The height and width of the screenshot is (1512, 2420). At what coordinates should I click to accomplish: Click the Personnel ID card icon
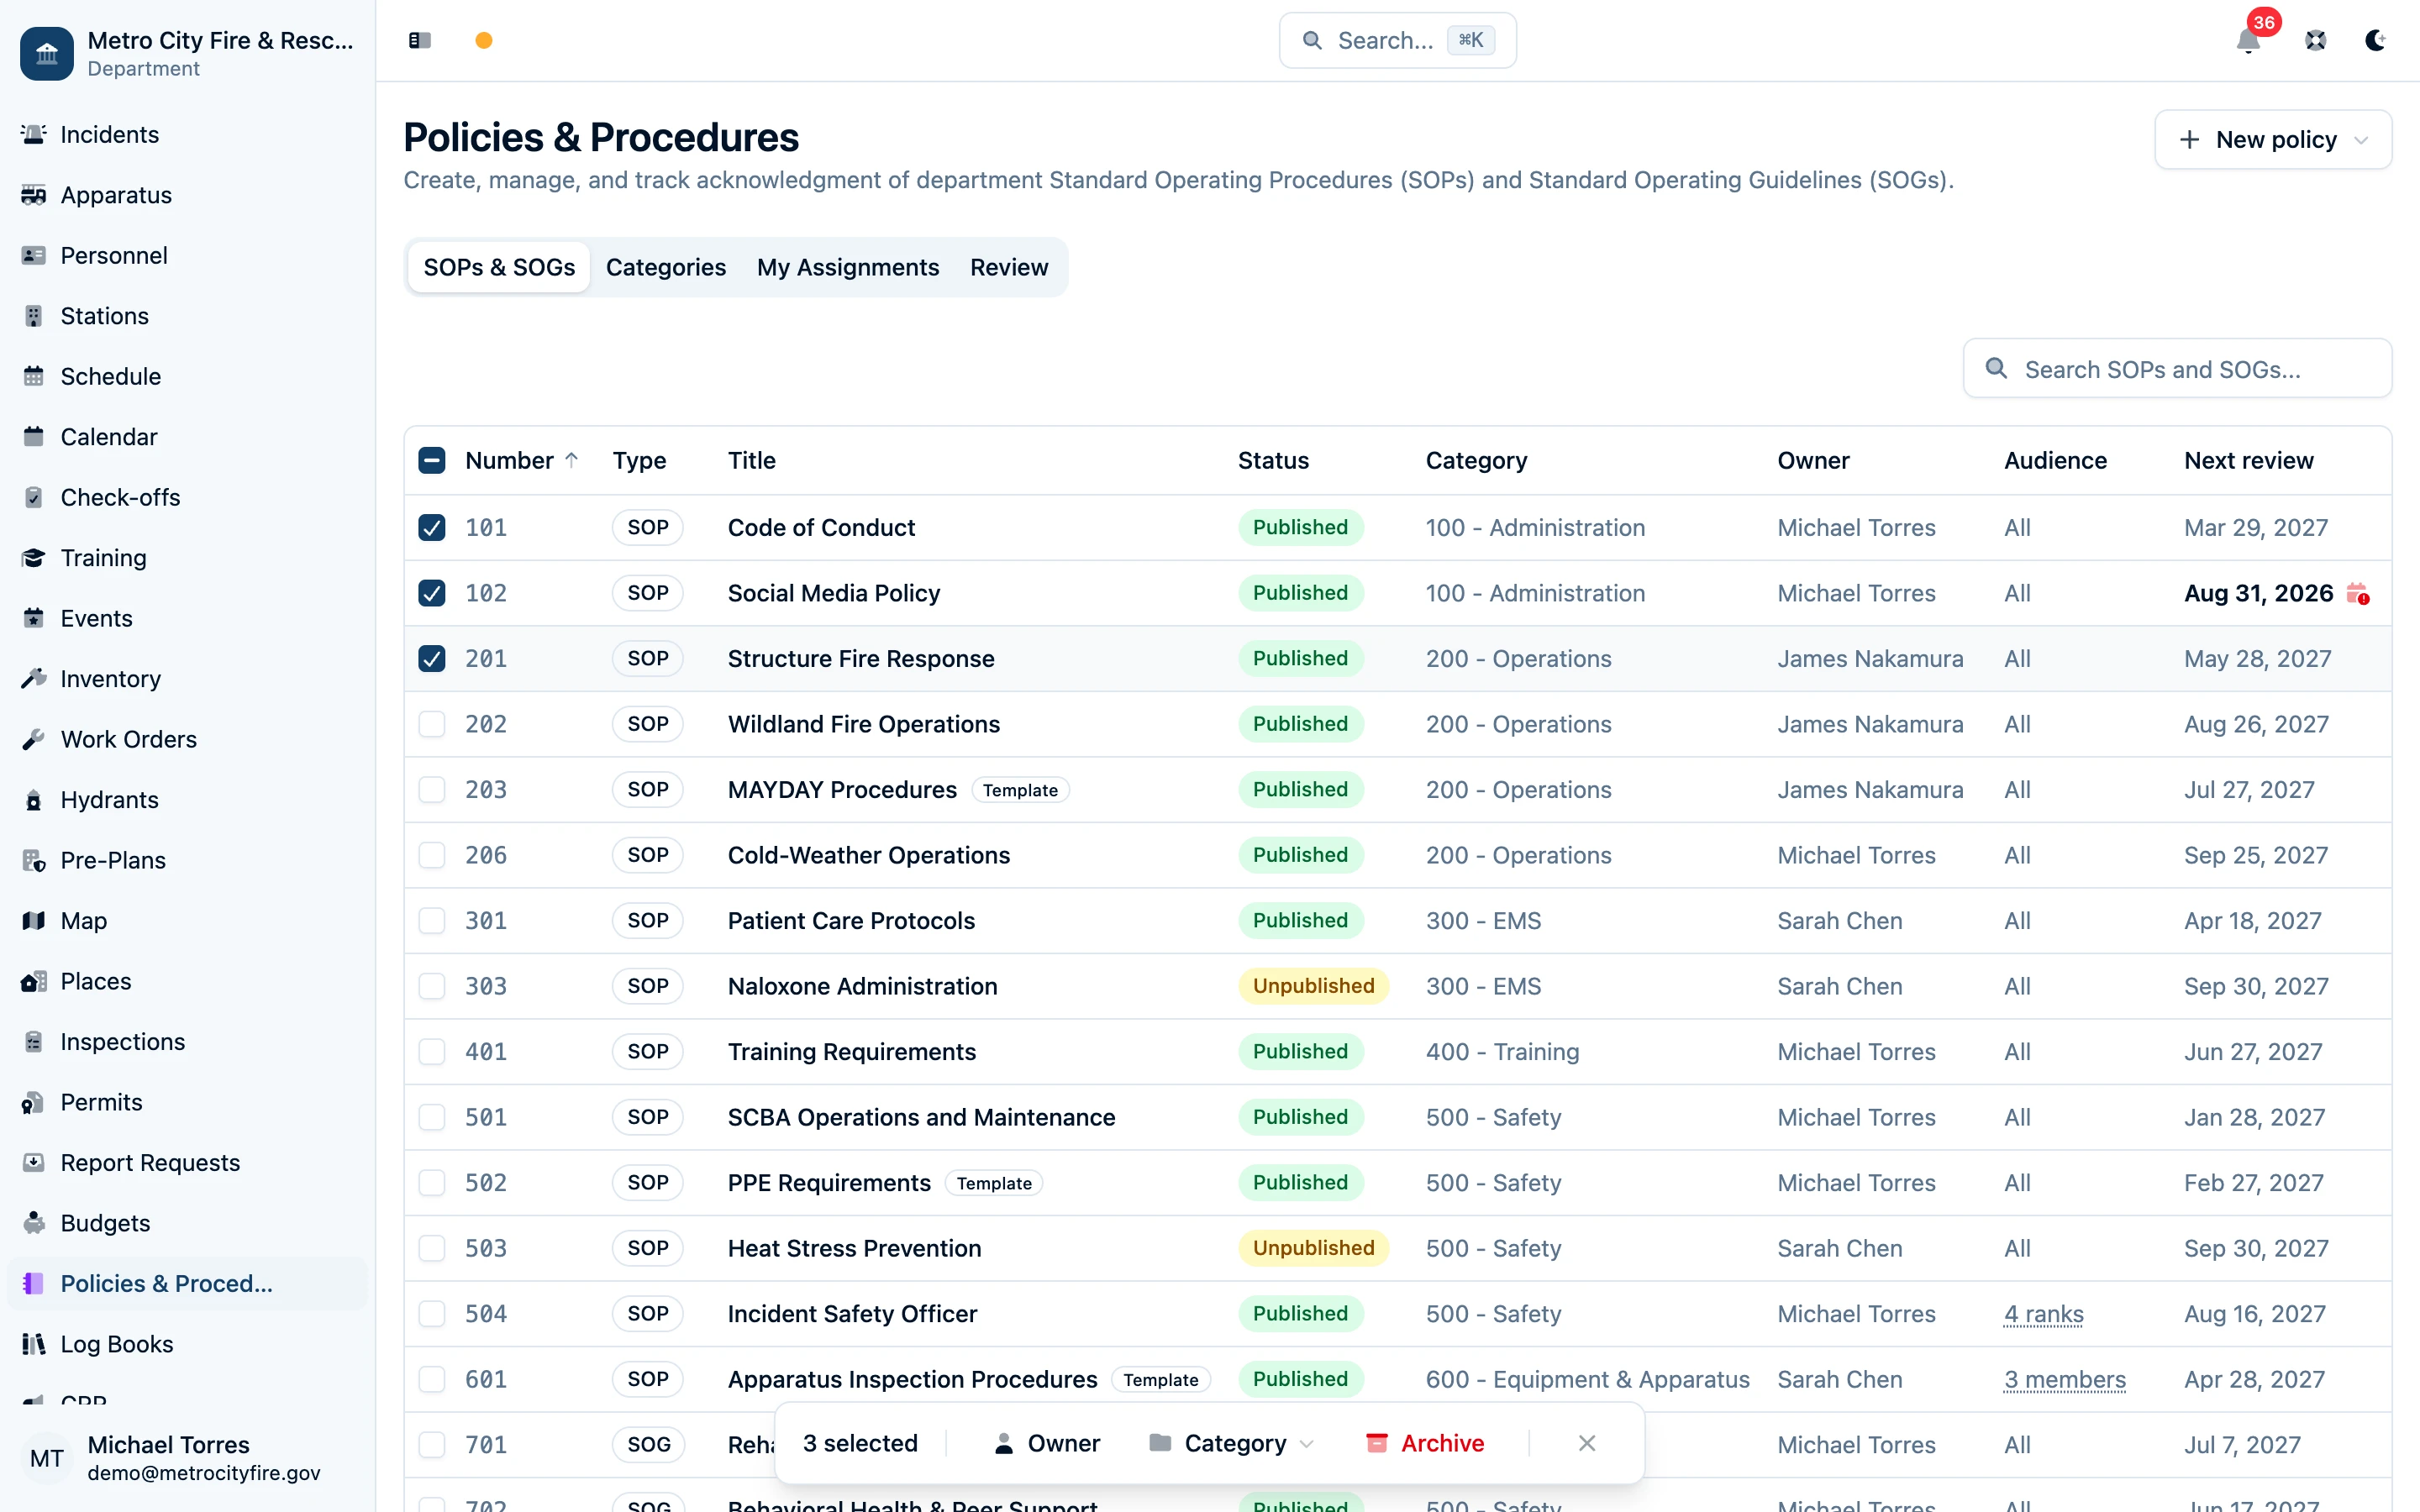coord(34,255)
